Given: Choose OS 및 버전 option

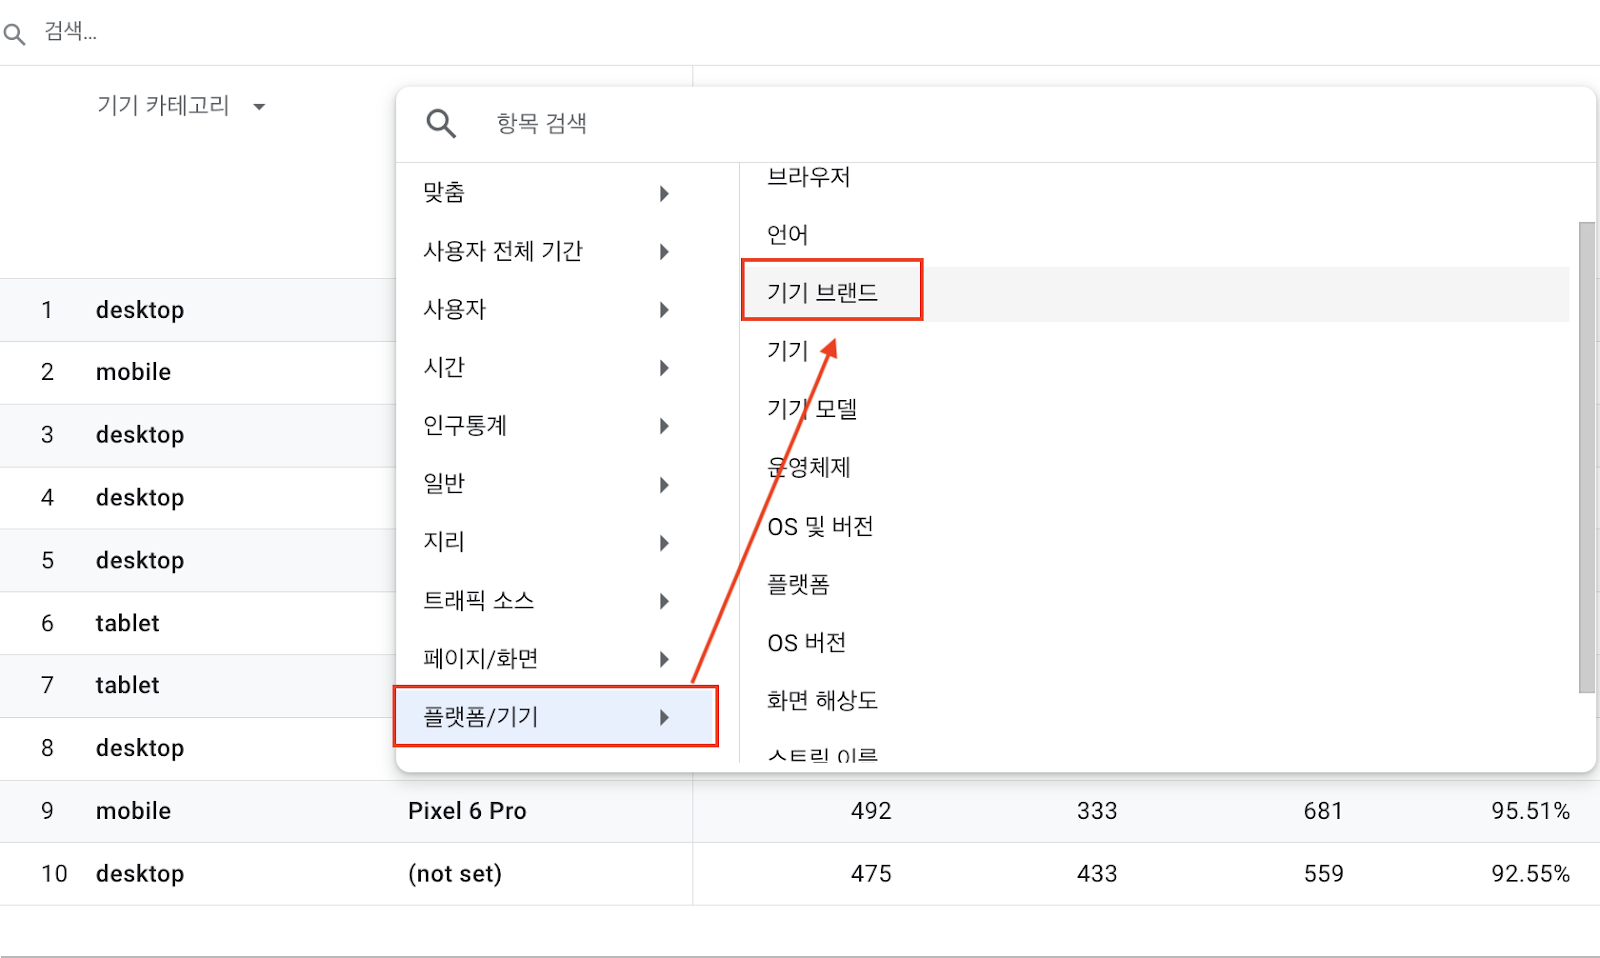Looking at the screenshot, I should [820, 526].
